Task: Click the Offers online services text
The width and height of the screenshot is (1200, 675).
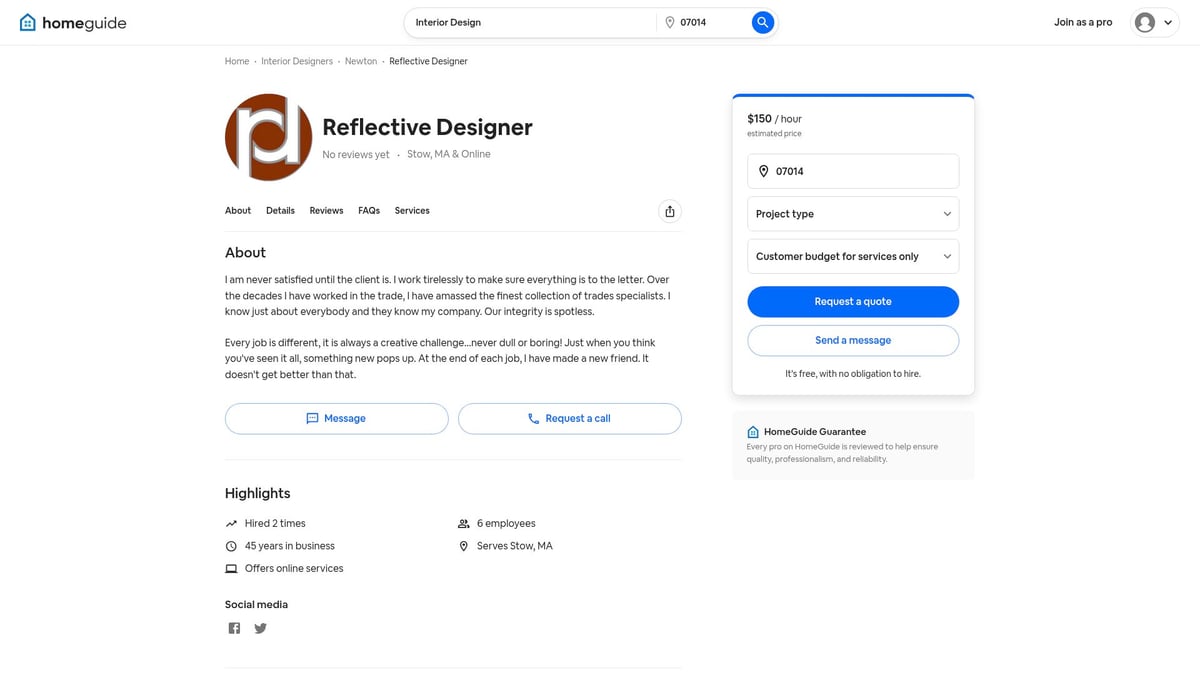Action: tap(294, 568)
